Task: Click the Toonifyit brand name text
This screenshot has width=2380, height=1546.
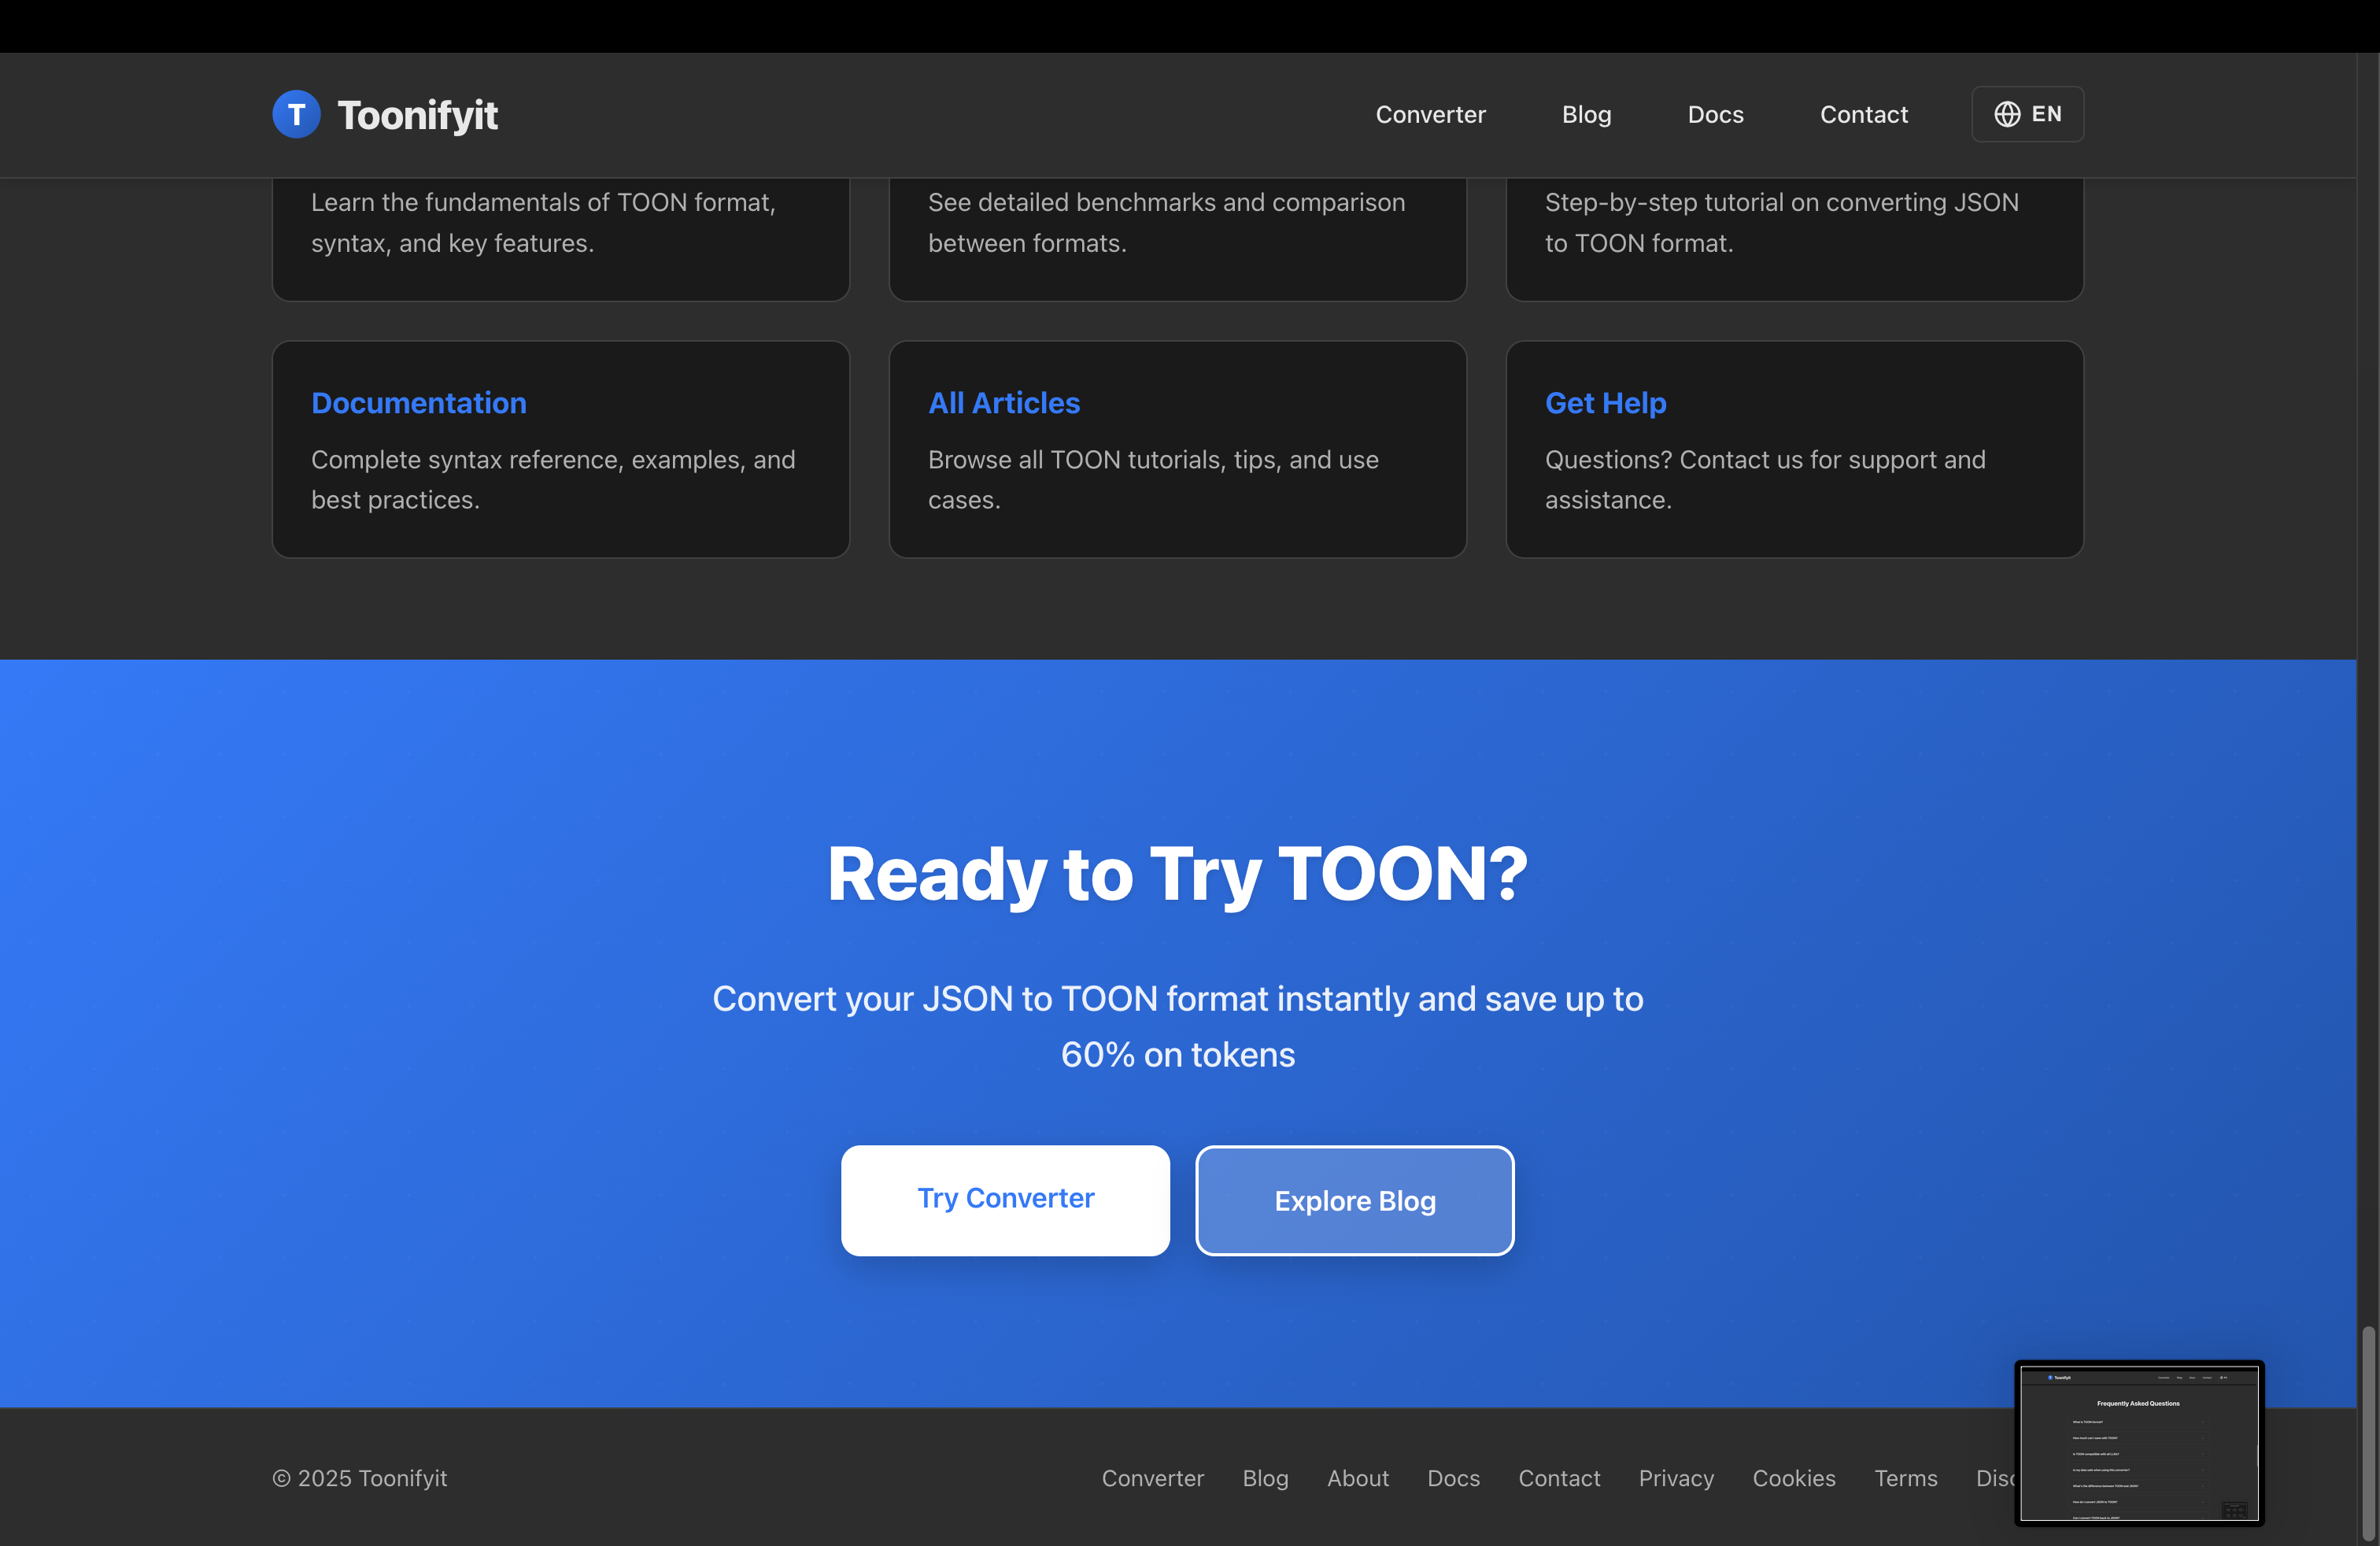Action: (x=417, y=116)
